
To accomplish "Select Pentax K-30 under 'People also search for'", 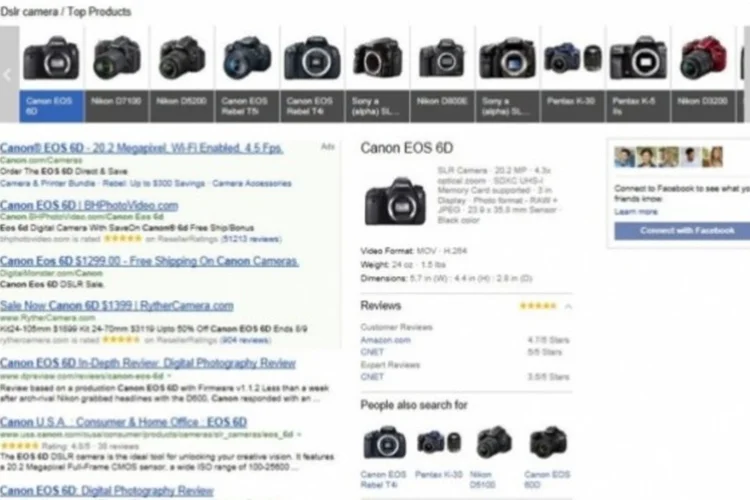I will pos(439,452).
